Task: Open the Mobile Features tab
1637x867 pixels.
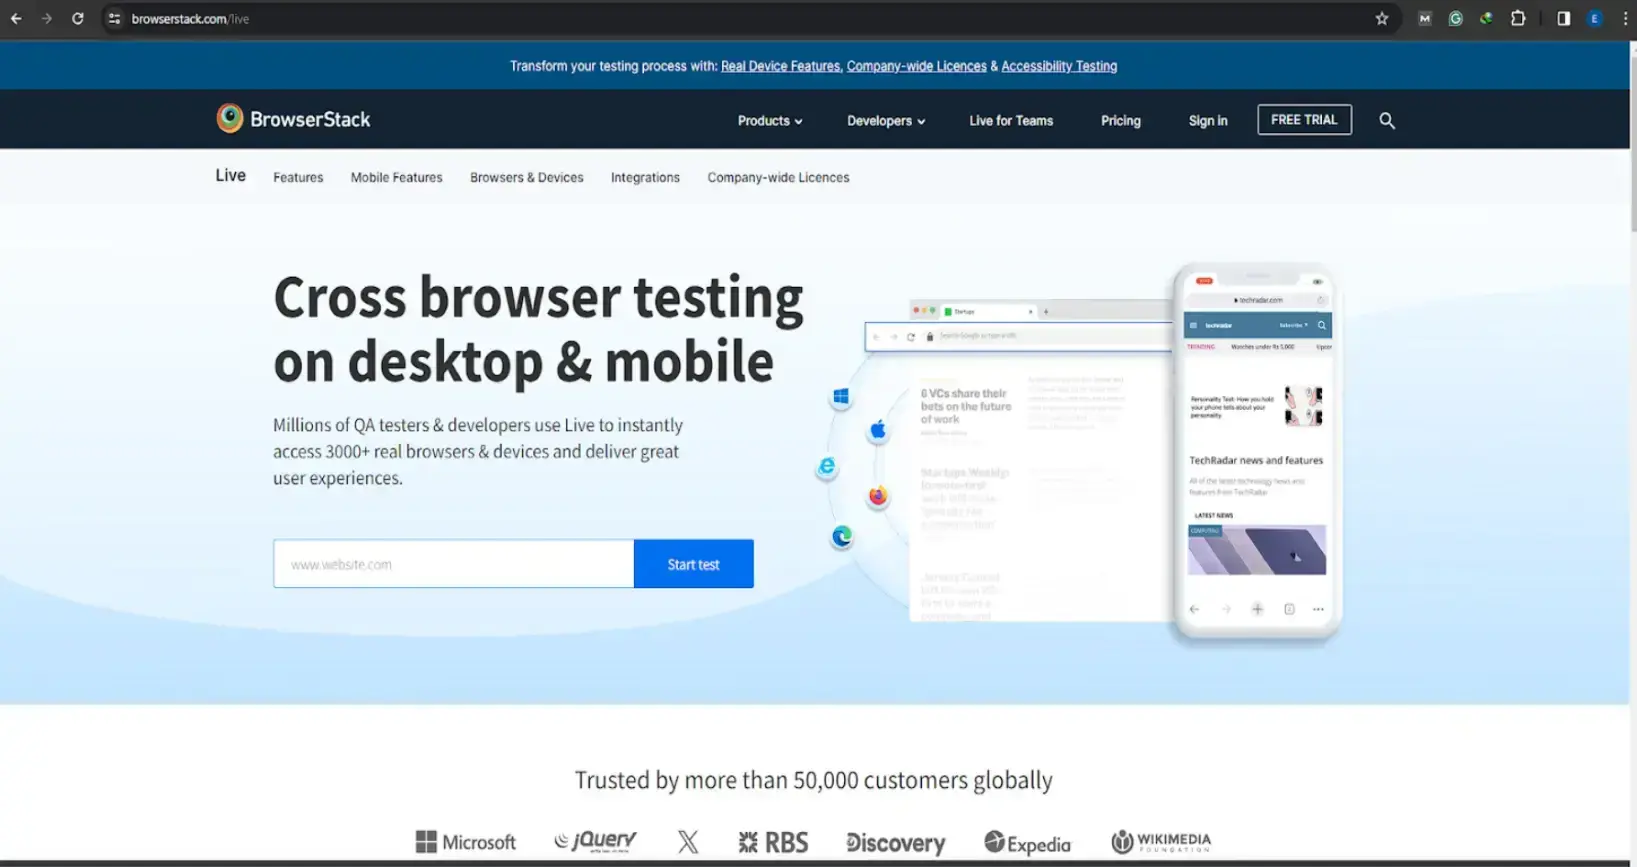Action: click(x=396, y=178)
